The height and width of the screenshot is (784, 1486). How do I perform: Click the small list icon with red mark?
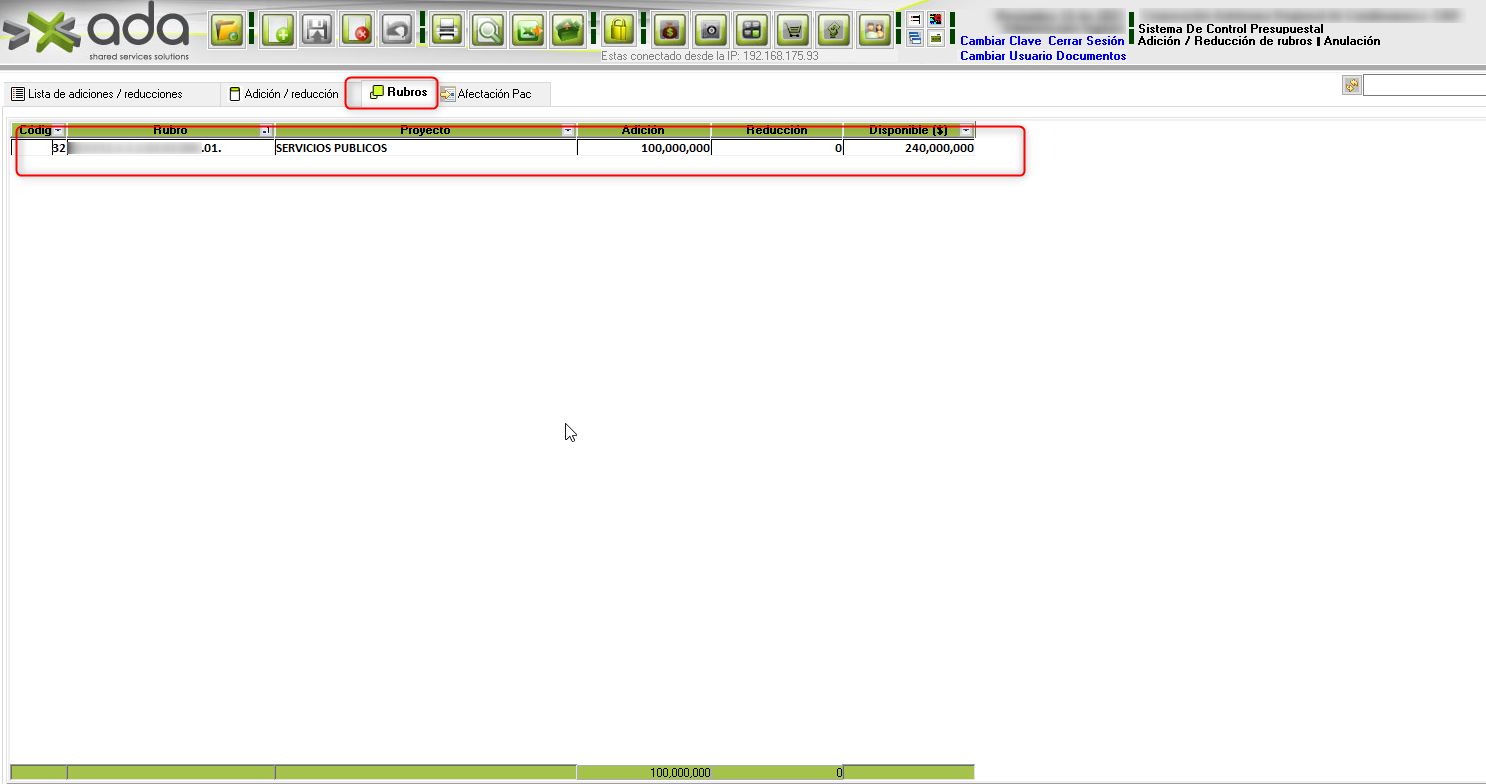click(x=915, y=20)
